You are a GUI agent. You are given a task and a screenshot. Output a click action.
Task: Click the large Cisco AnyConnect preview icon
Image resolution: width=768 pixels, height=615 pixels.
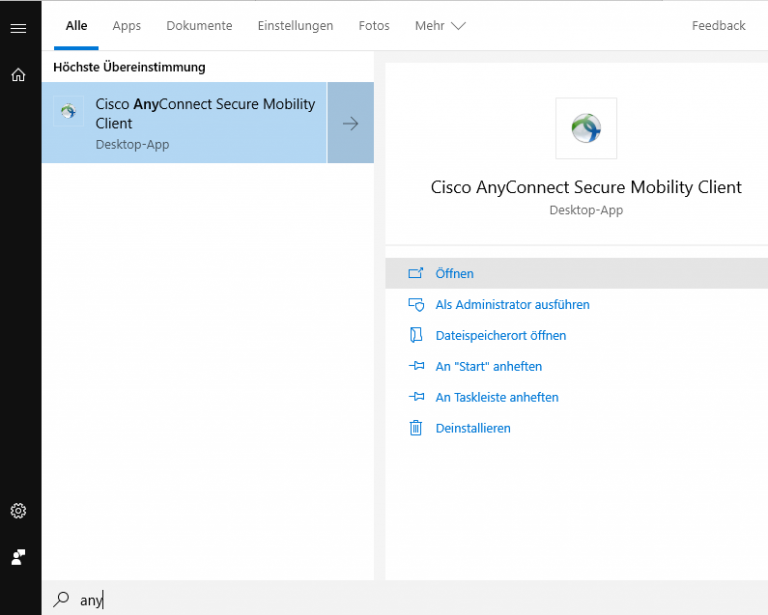pyautogui.click(x=586, y=128)
